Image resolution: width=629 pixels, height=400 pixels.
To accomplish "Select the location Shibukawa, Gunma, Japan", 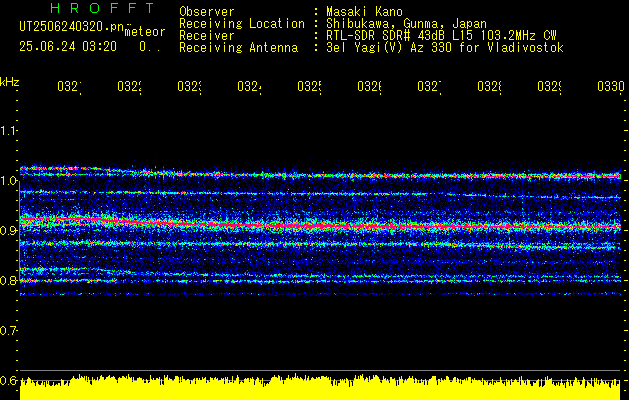I will [x=406, y=23].
